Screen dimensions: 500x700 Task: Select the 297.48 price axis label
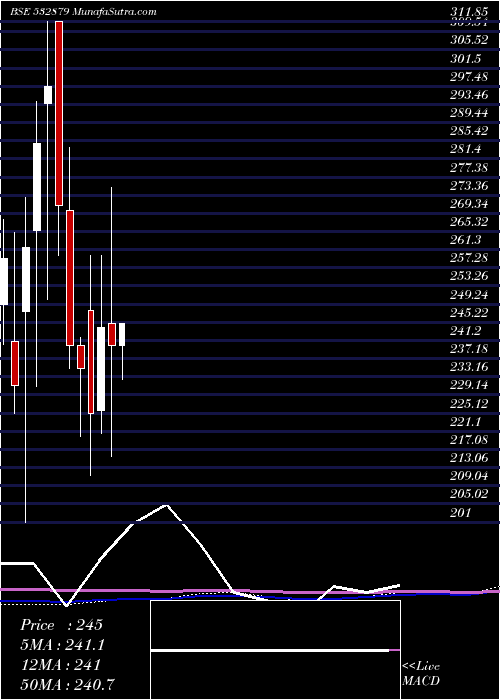pos(468,77)
